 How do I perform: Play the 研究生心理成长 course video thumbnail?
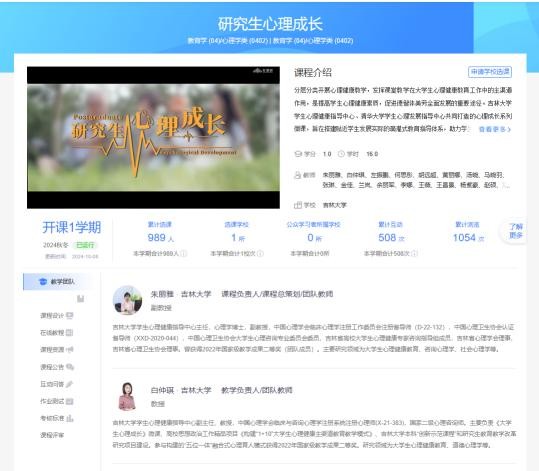tap(153, 138)
